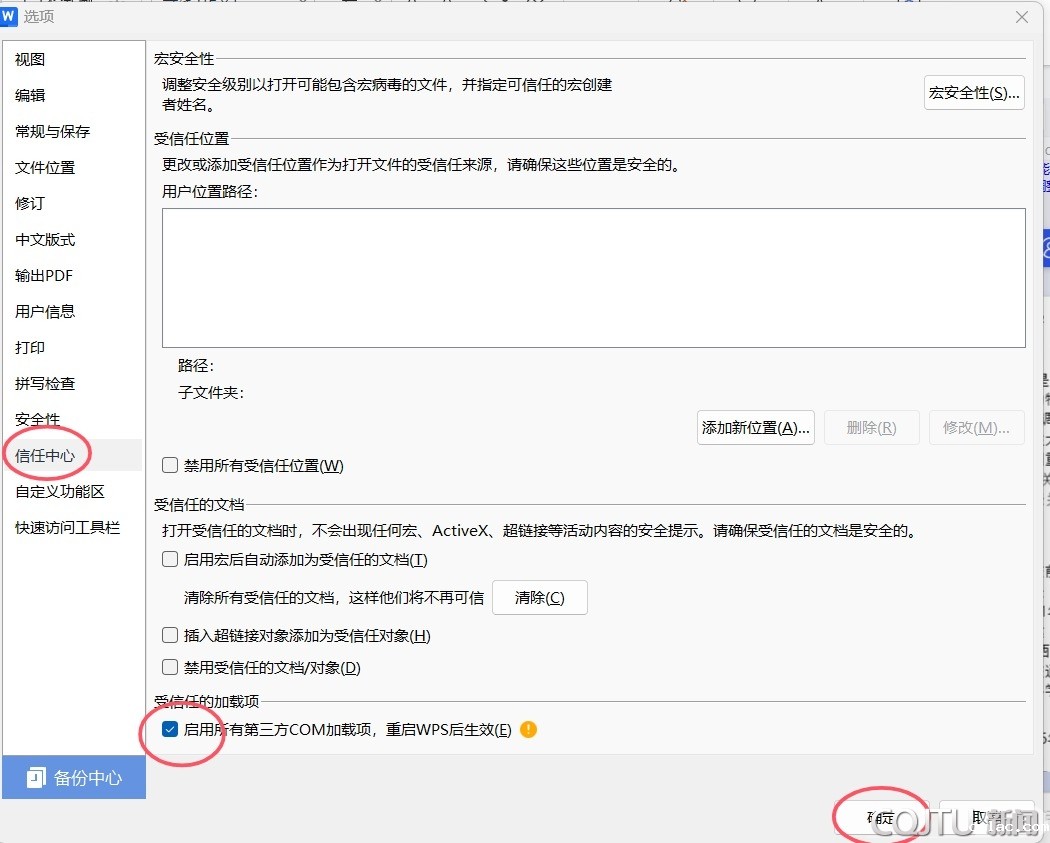
Task: Uncheck 启用所有第三方COM加载项 checkbox
Action: coord(170,730)
